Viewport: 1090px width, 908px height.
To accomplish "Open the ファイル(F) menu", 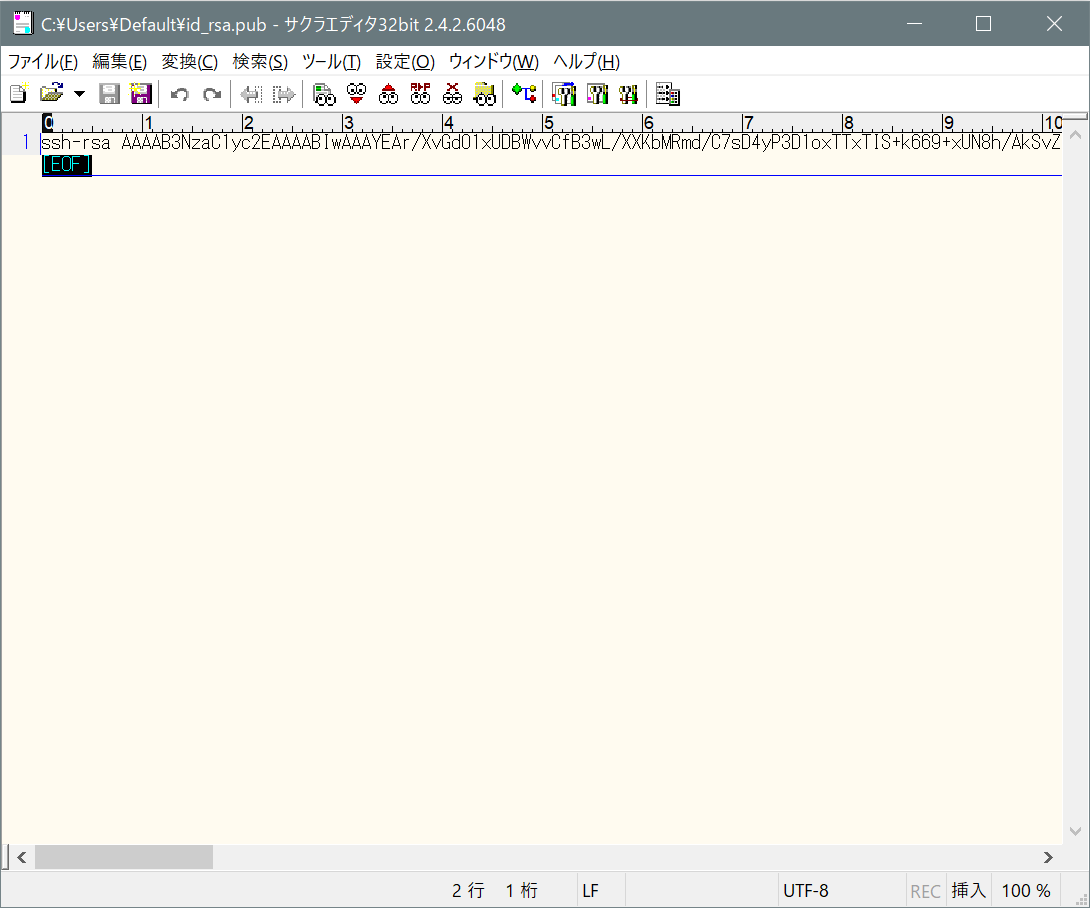I will pyautogui.click(x=42, y=62).
